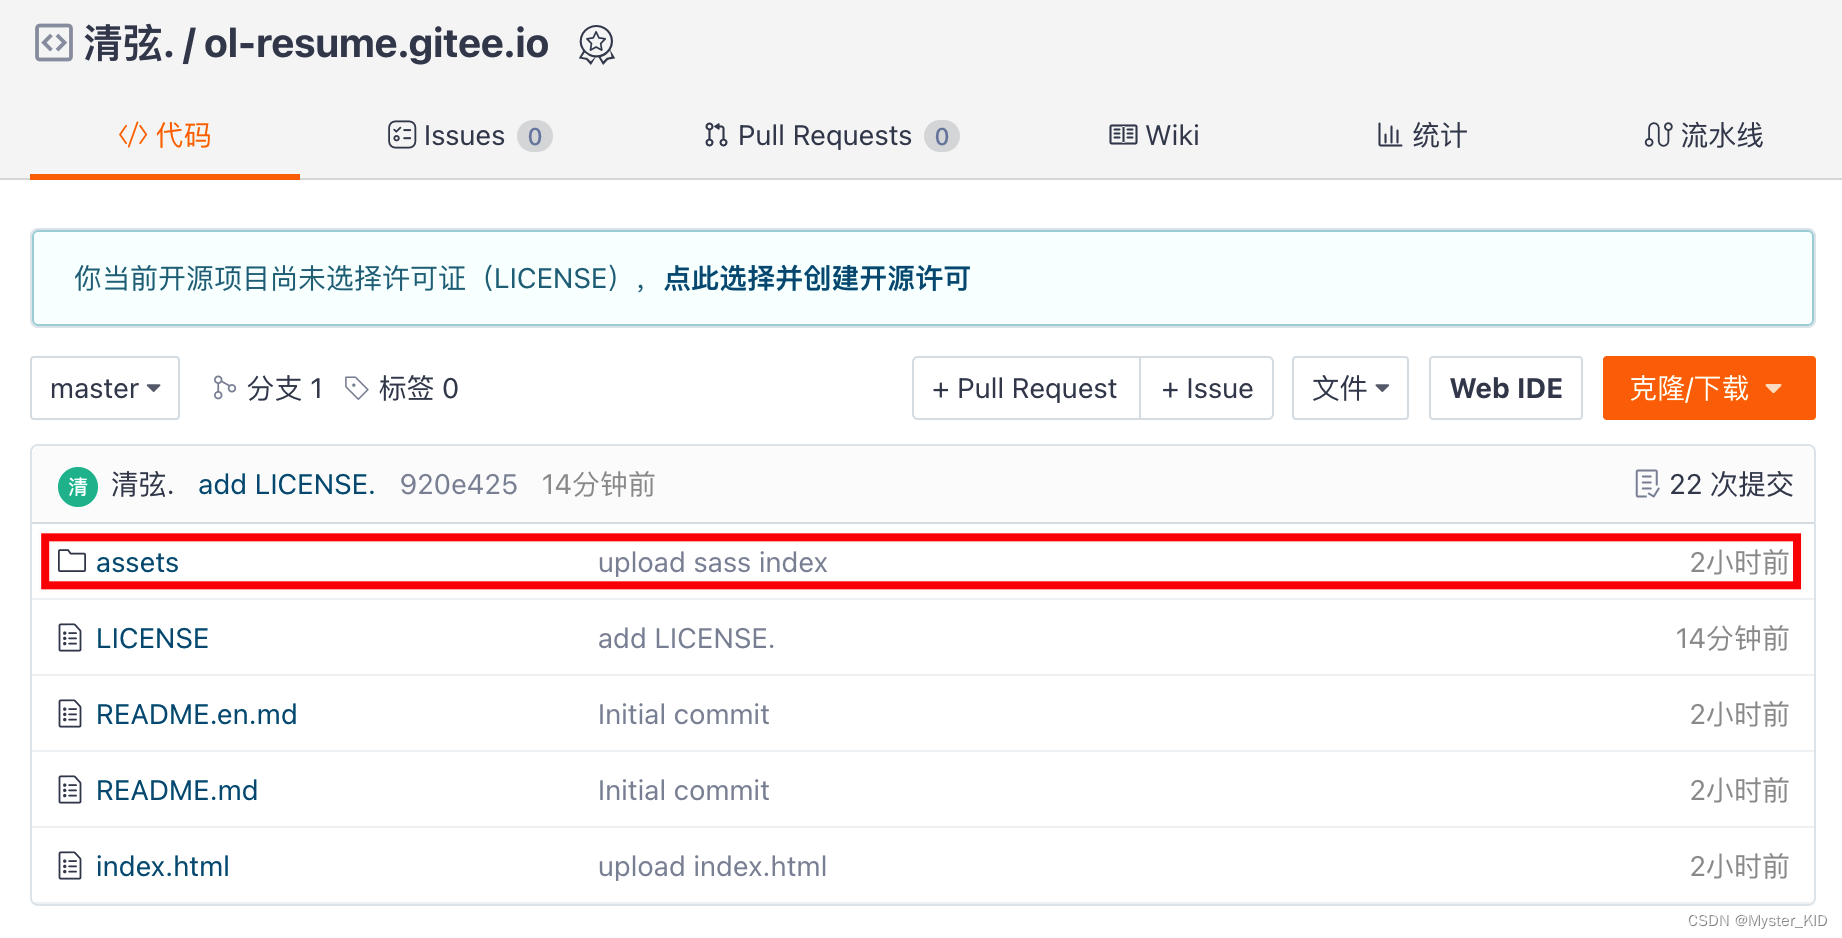Open the 统计 statistics tab
1842x938 pixels.
(1421, 135)
